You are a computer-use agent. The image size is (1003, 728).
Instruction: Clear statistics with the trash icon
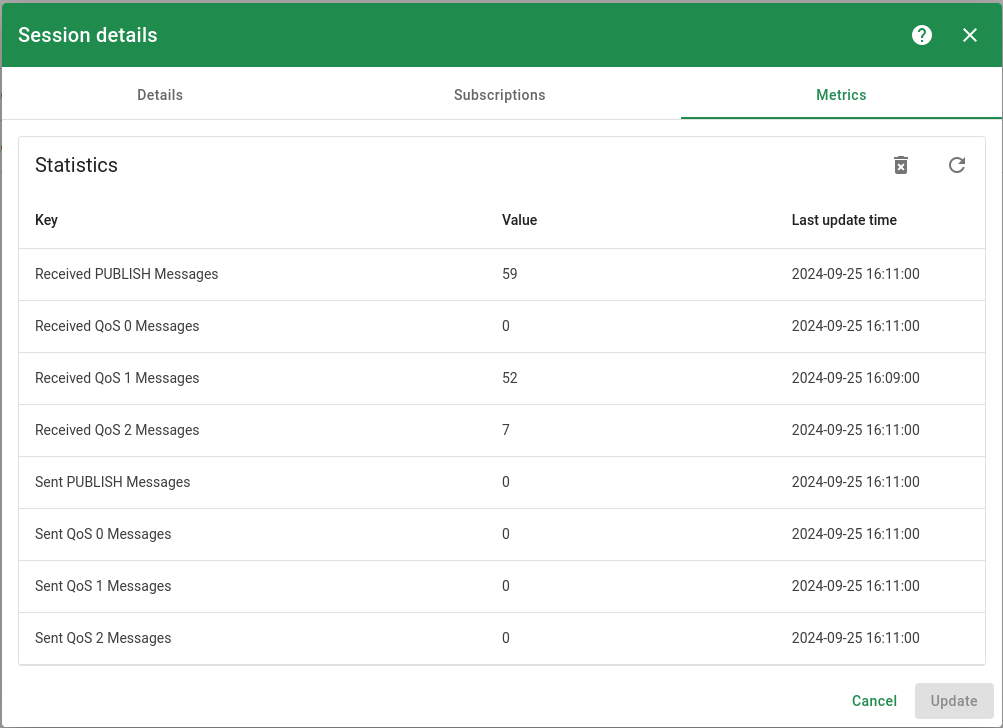(901, 165)
